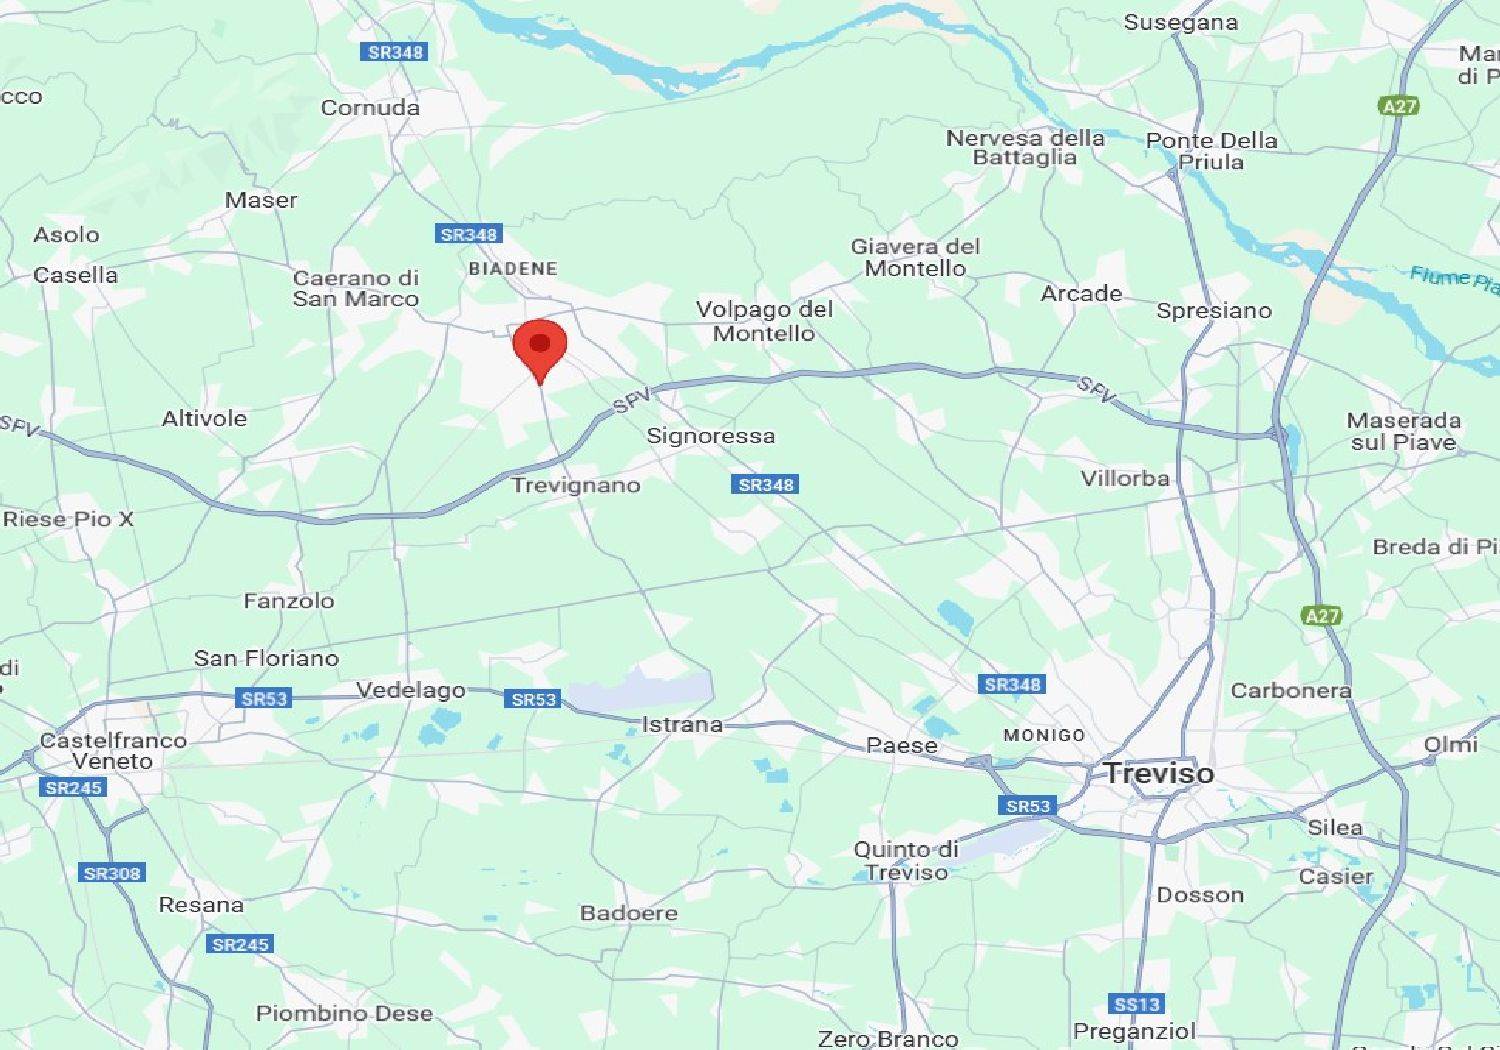1500x1050 pixels.
Task: Click the SR245 shield below Castelfranco Veneto
Action: [73, 788]
